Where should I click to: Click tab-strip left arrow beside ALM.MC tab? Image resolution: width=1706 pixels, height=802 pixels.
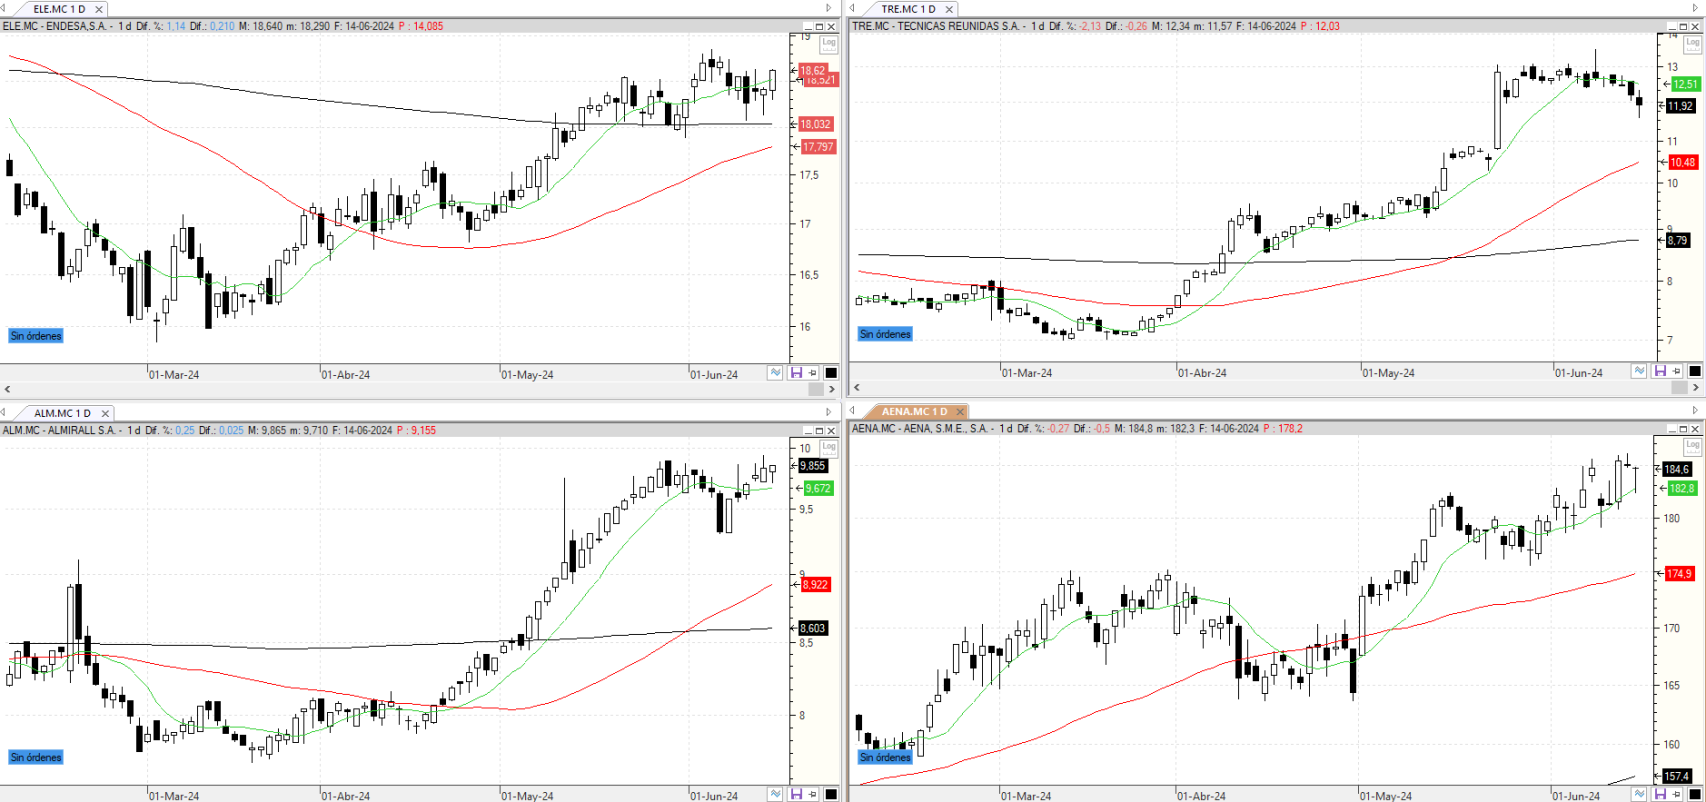(x=4, y=412)
